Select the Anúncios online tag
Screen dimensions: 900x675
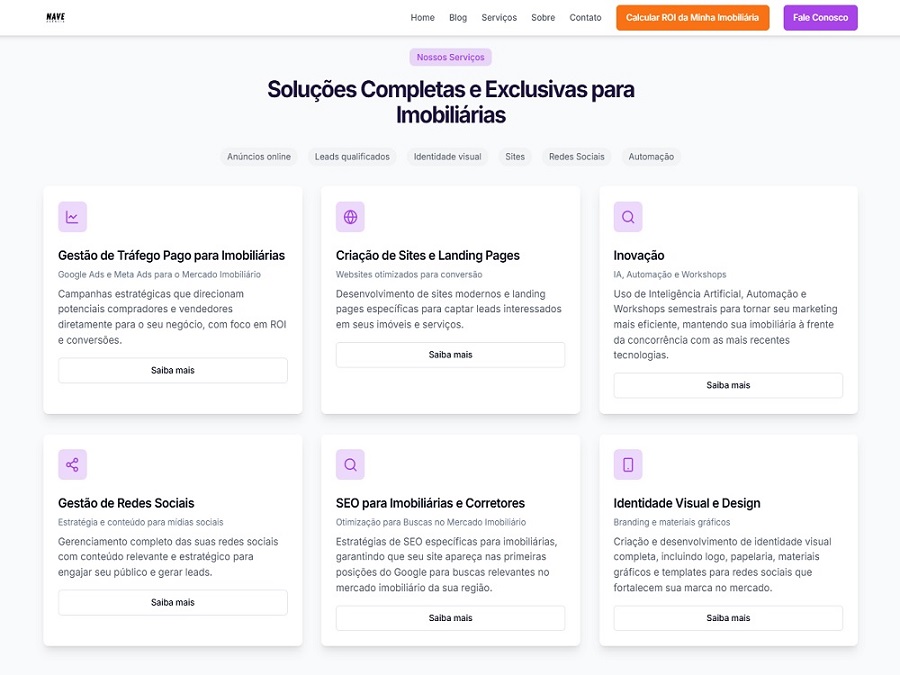click(259, 157)
